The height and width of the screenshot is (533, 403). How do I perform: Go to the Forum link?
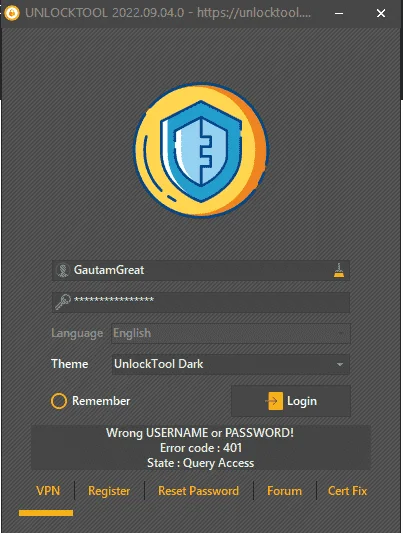[284, 491]
